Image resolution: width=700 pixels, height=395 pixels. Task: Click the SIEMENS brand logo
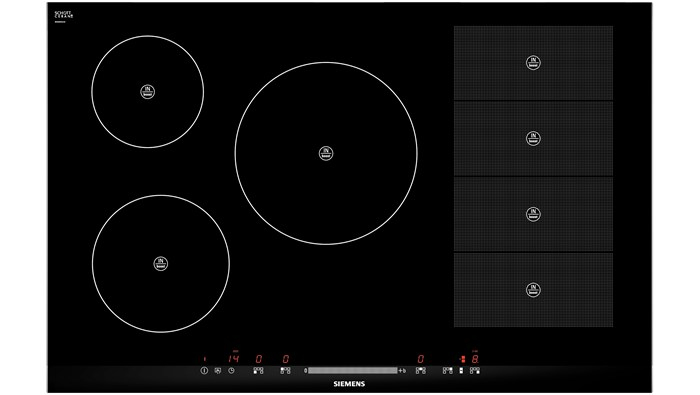[x=349, y=384]
